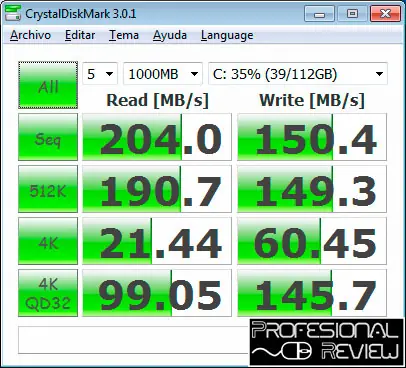406x368 pixels.
Task: Click the comment input field at bottom
Action: click(133, 340)
